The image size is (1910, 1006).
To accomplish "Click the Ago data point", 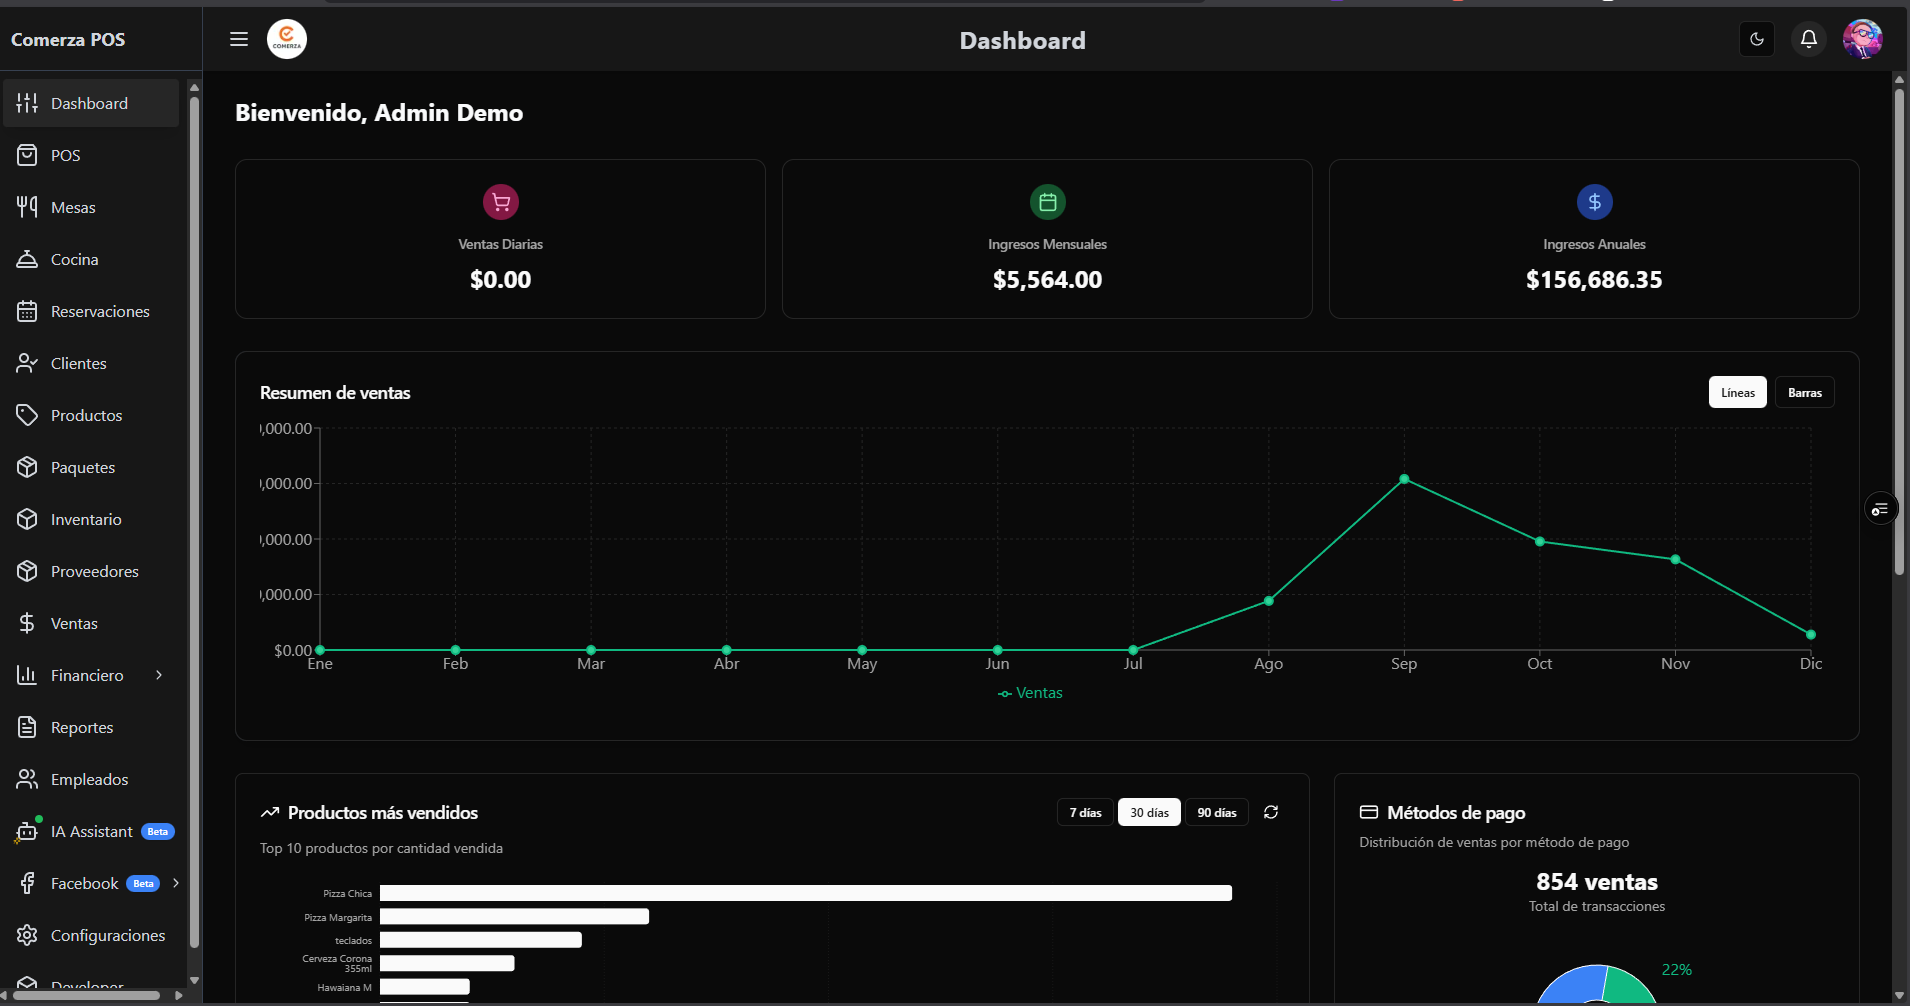I will point(1269,601).
